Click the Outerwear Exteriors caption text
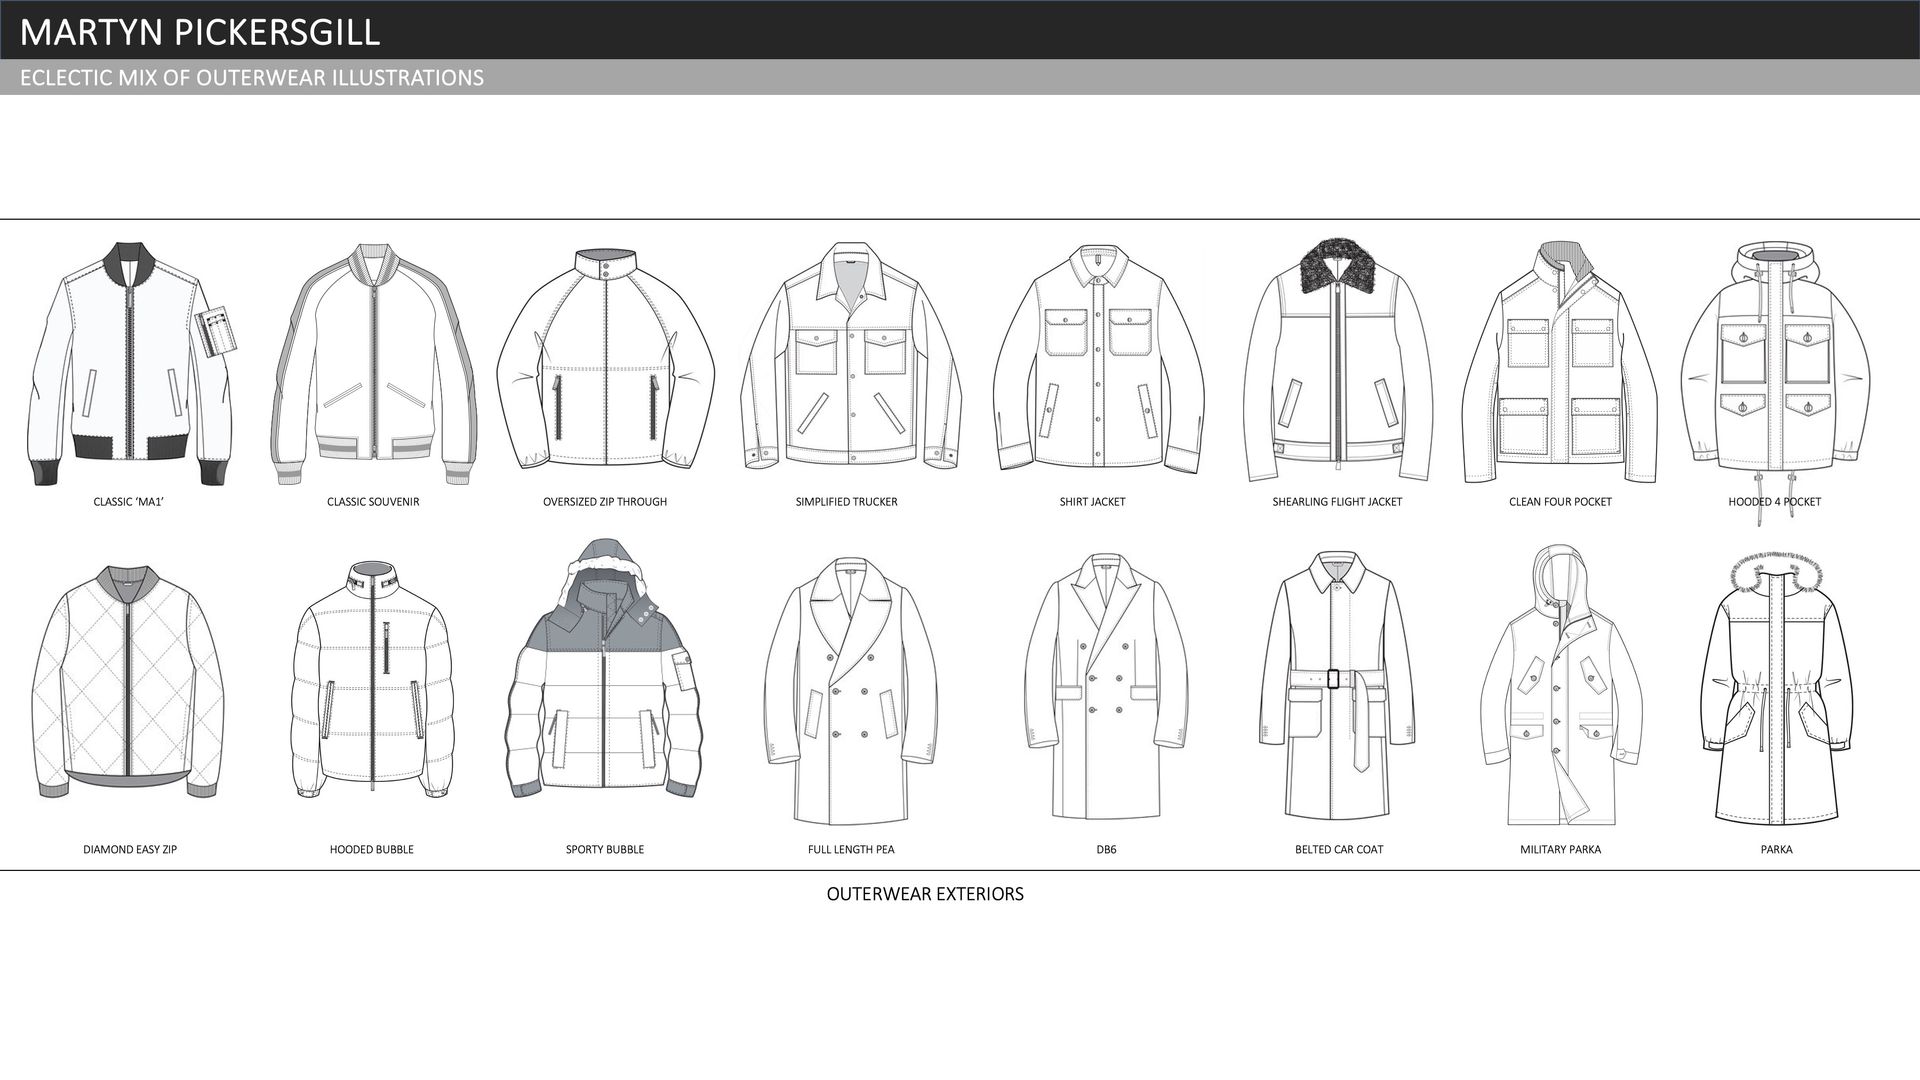1920x1080 pixels. tap(925, 894)
